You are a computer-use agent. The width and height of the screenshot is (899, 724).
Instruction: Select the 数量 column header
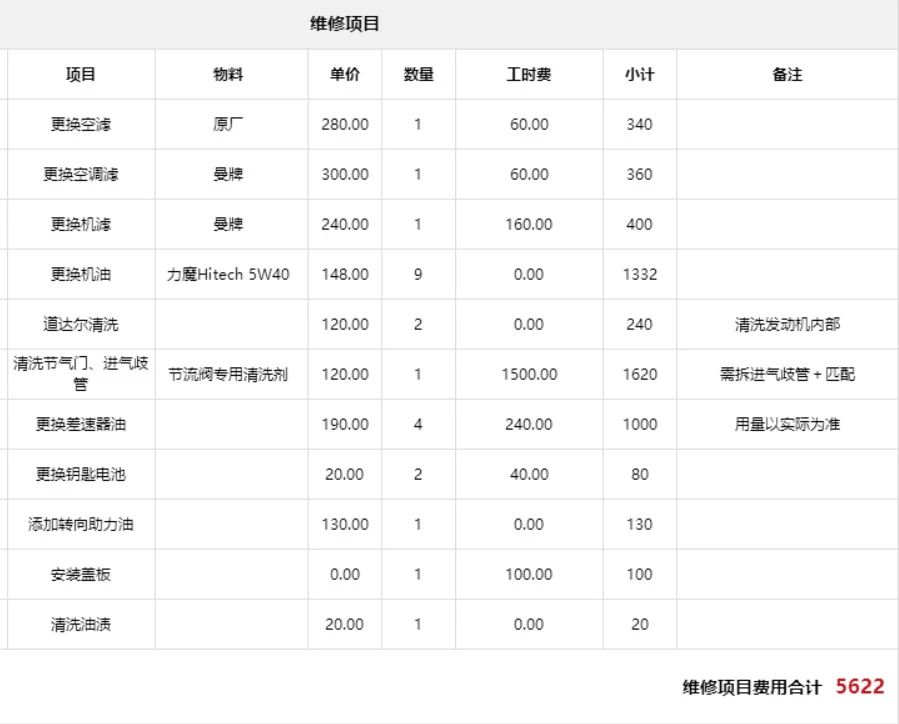[418, 73]
